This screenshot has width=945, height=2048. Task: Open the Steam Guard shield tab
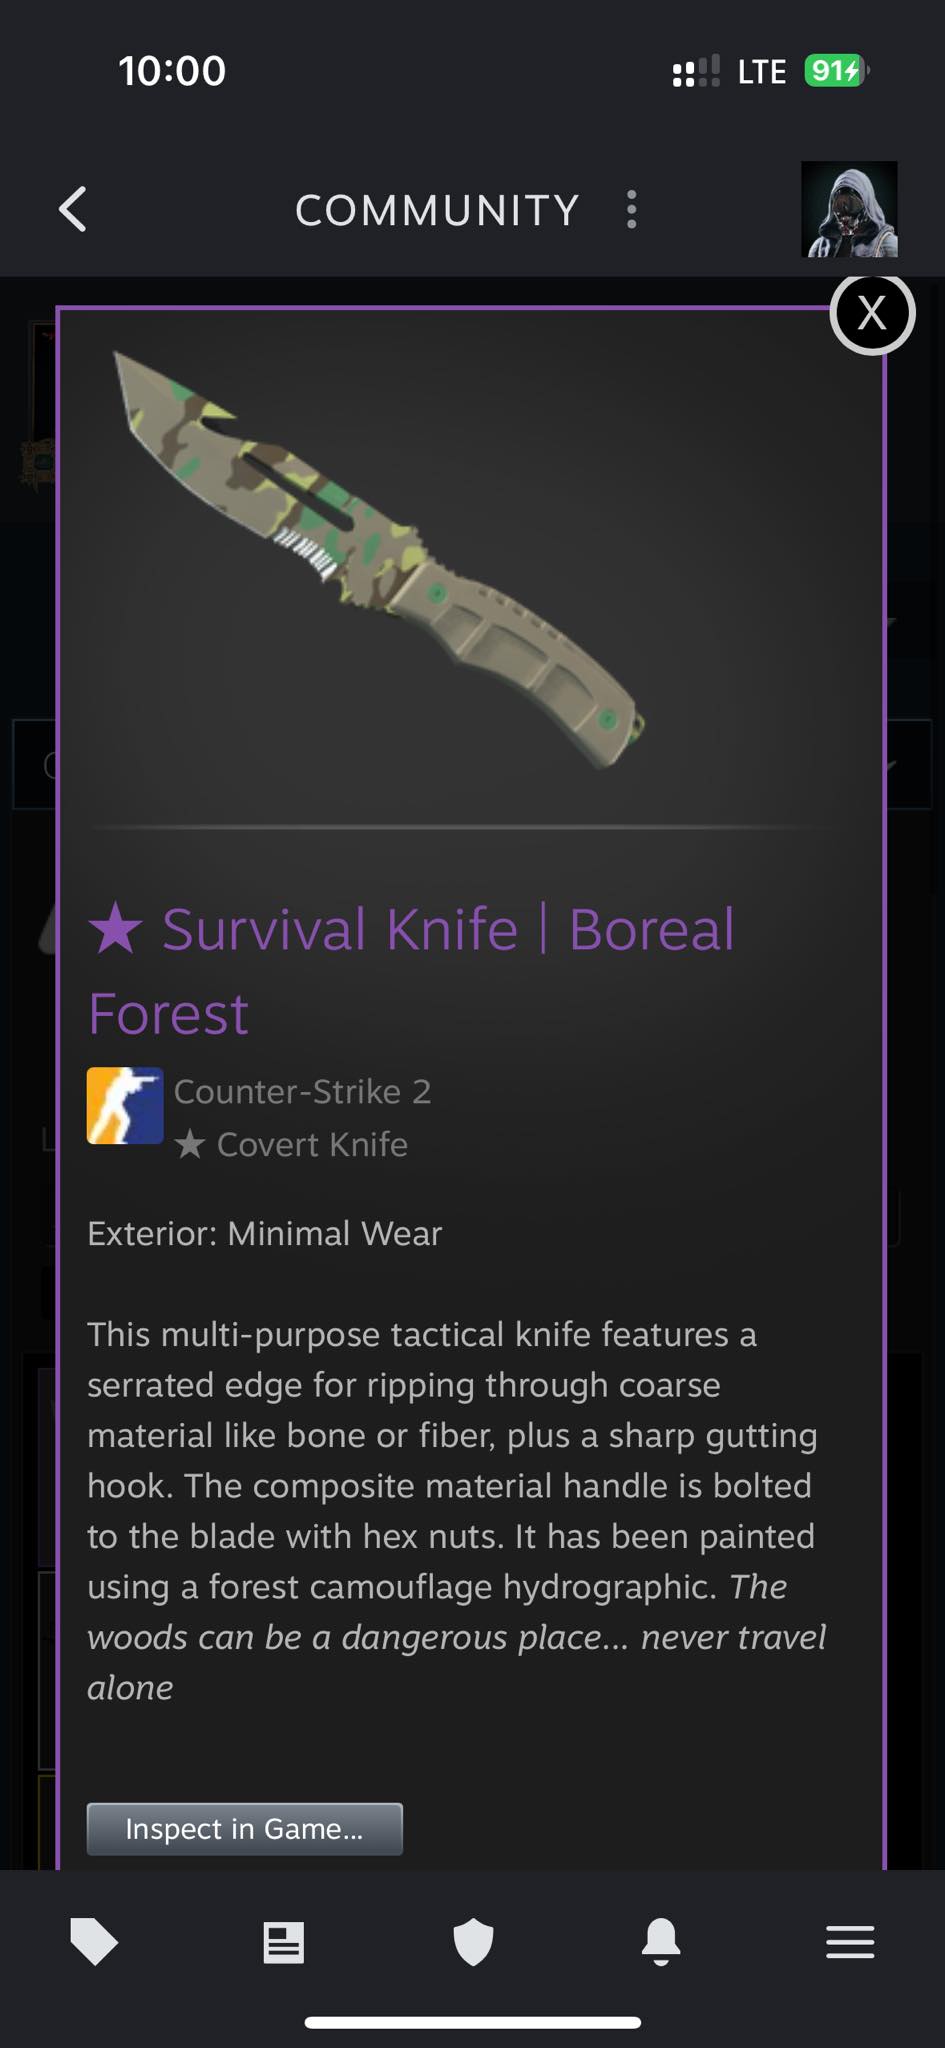pyautogui.click(x=473, y=1942)
